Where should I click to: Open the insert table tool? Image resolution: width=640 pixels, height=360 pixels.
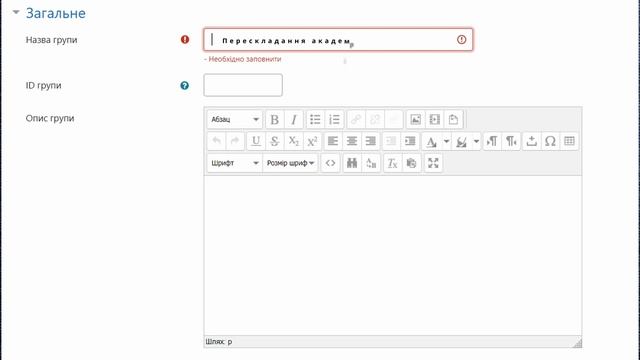(569, 141)
